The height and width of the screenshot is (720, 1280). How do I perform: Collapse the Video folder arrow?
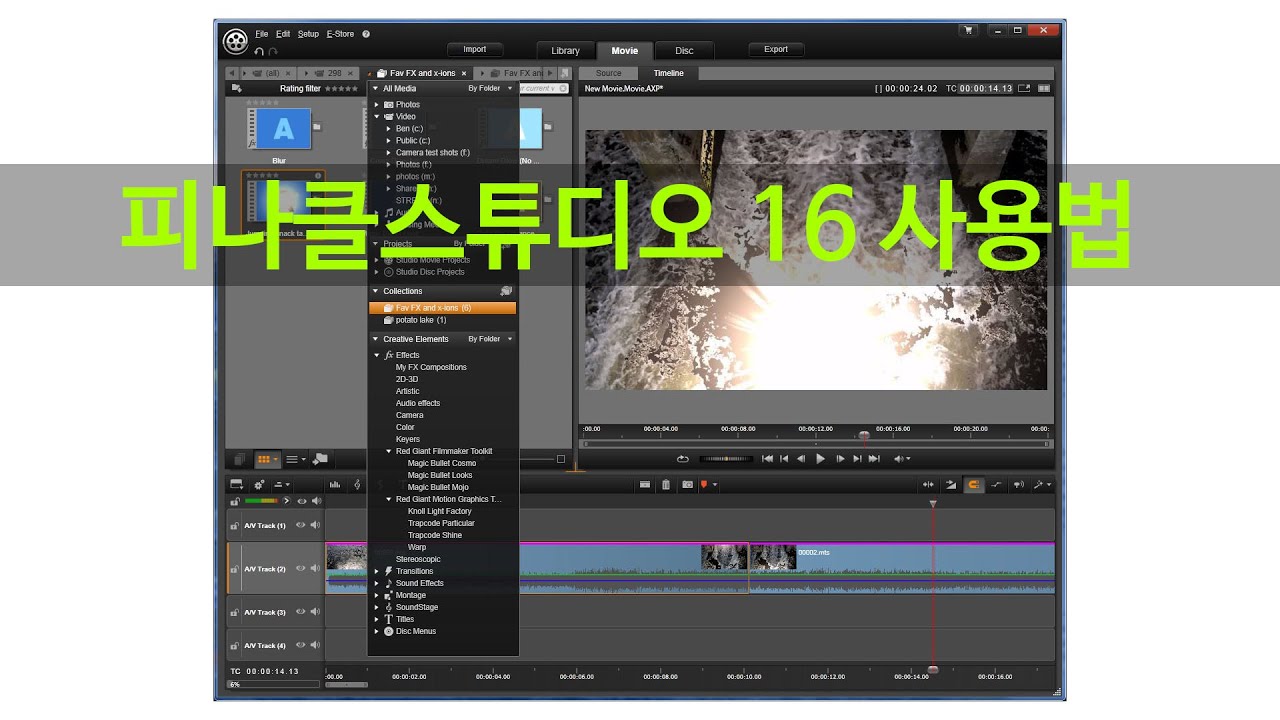tap(377, 116)
